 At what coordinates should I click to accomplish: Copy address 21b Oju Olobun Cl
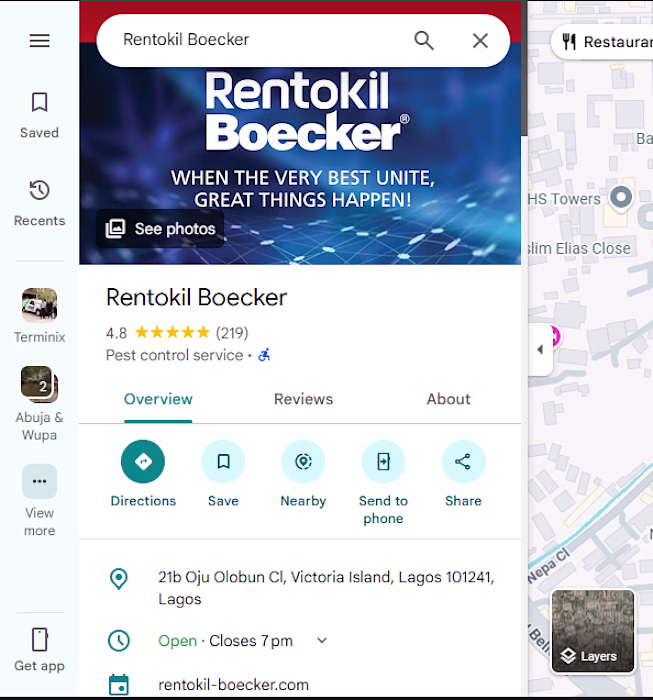(x=326, y=588)
